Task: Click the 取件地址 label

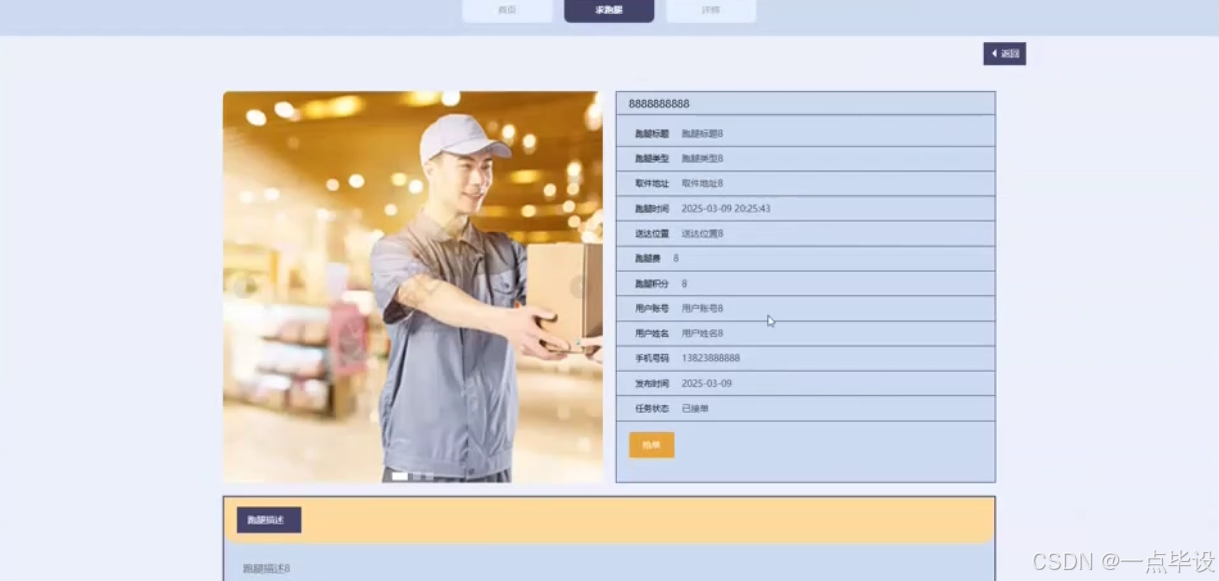Action: coord(652,184)
